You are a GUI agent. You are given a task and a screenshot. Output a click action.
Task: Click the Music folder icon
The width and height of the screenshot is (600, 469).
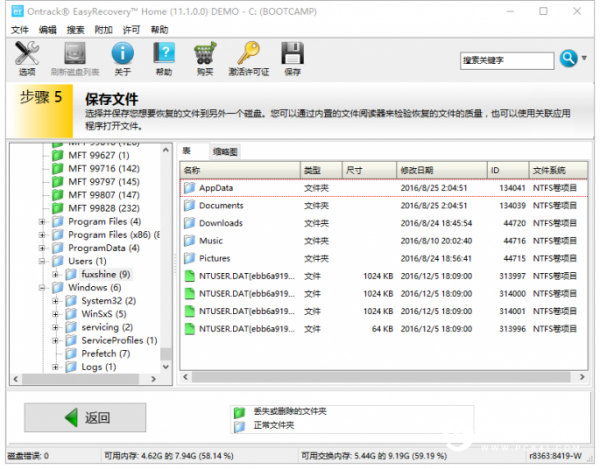189,241
